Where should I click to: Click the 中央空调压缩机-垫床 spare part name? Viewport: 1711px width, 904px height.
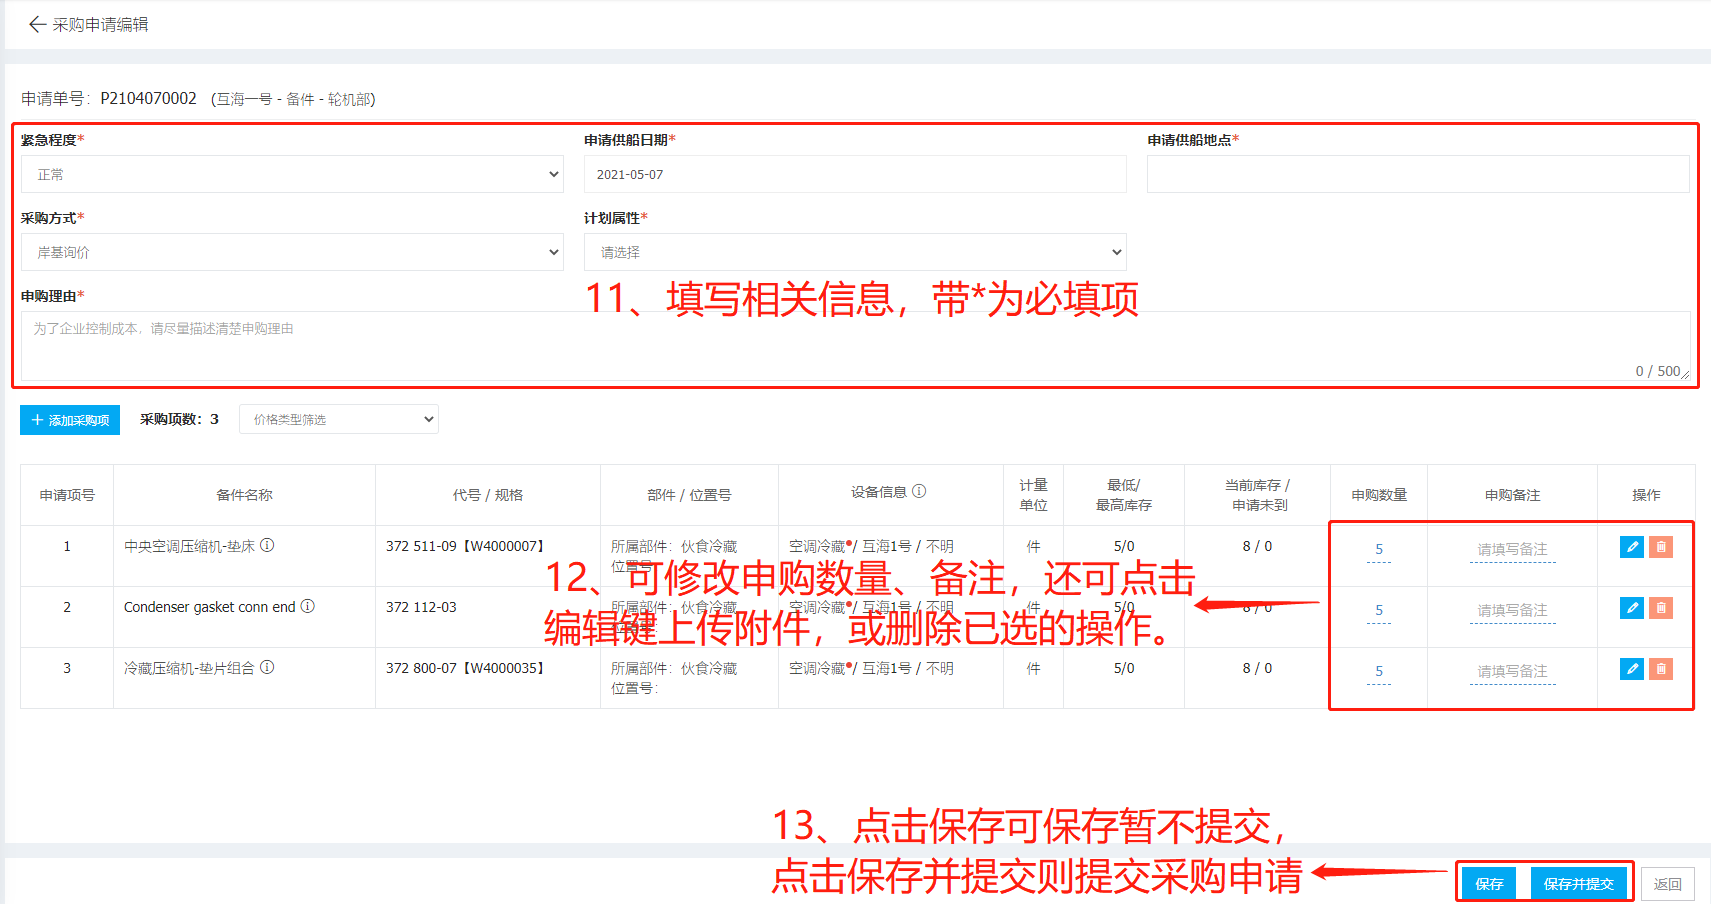tap(189, 546)
